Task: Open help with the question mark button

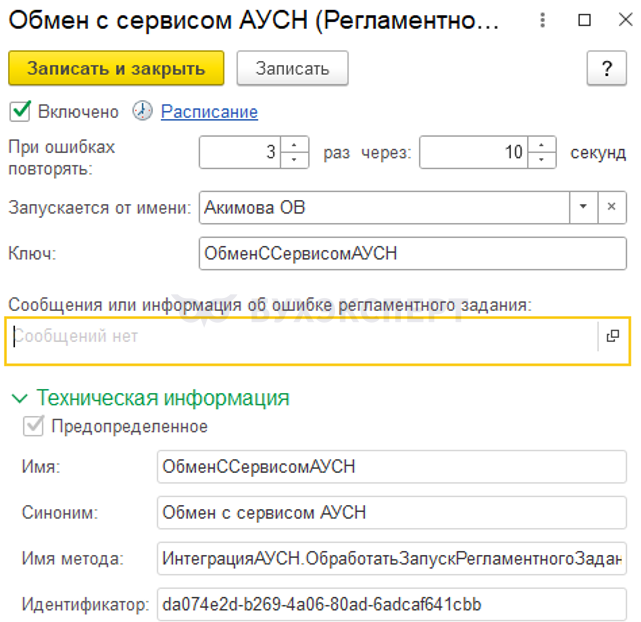Action: (607, 68)
